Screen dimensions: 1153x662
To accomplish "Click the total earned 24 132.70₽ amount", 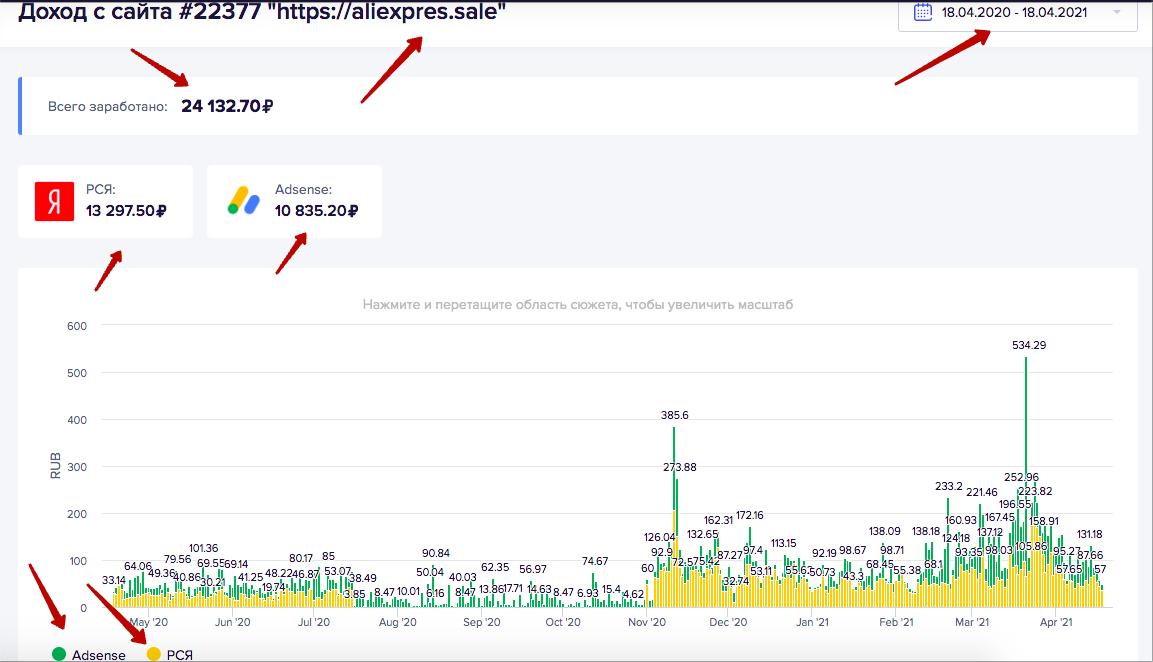I will pos(227,106).
